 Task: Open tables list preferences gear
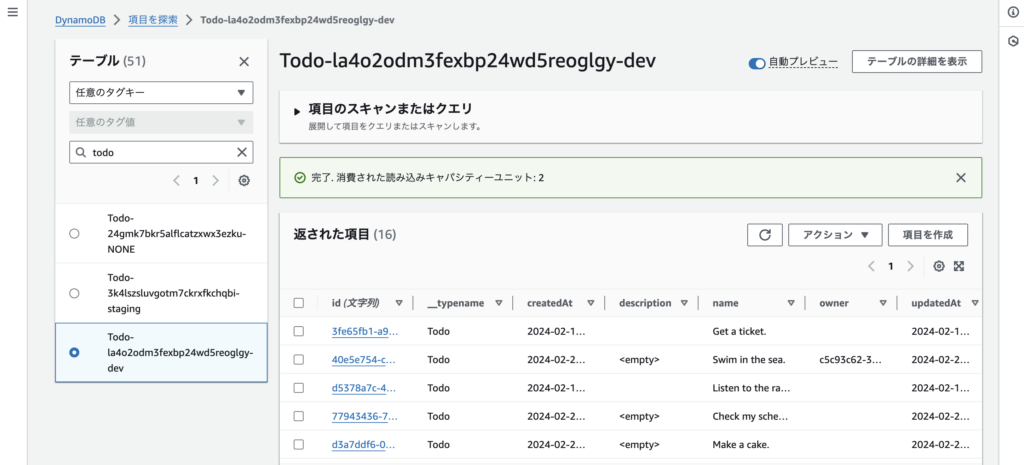[x=244, y=181]
